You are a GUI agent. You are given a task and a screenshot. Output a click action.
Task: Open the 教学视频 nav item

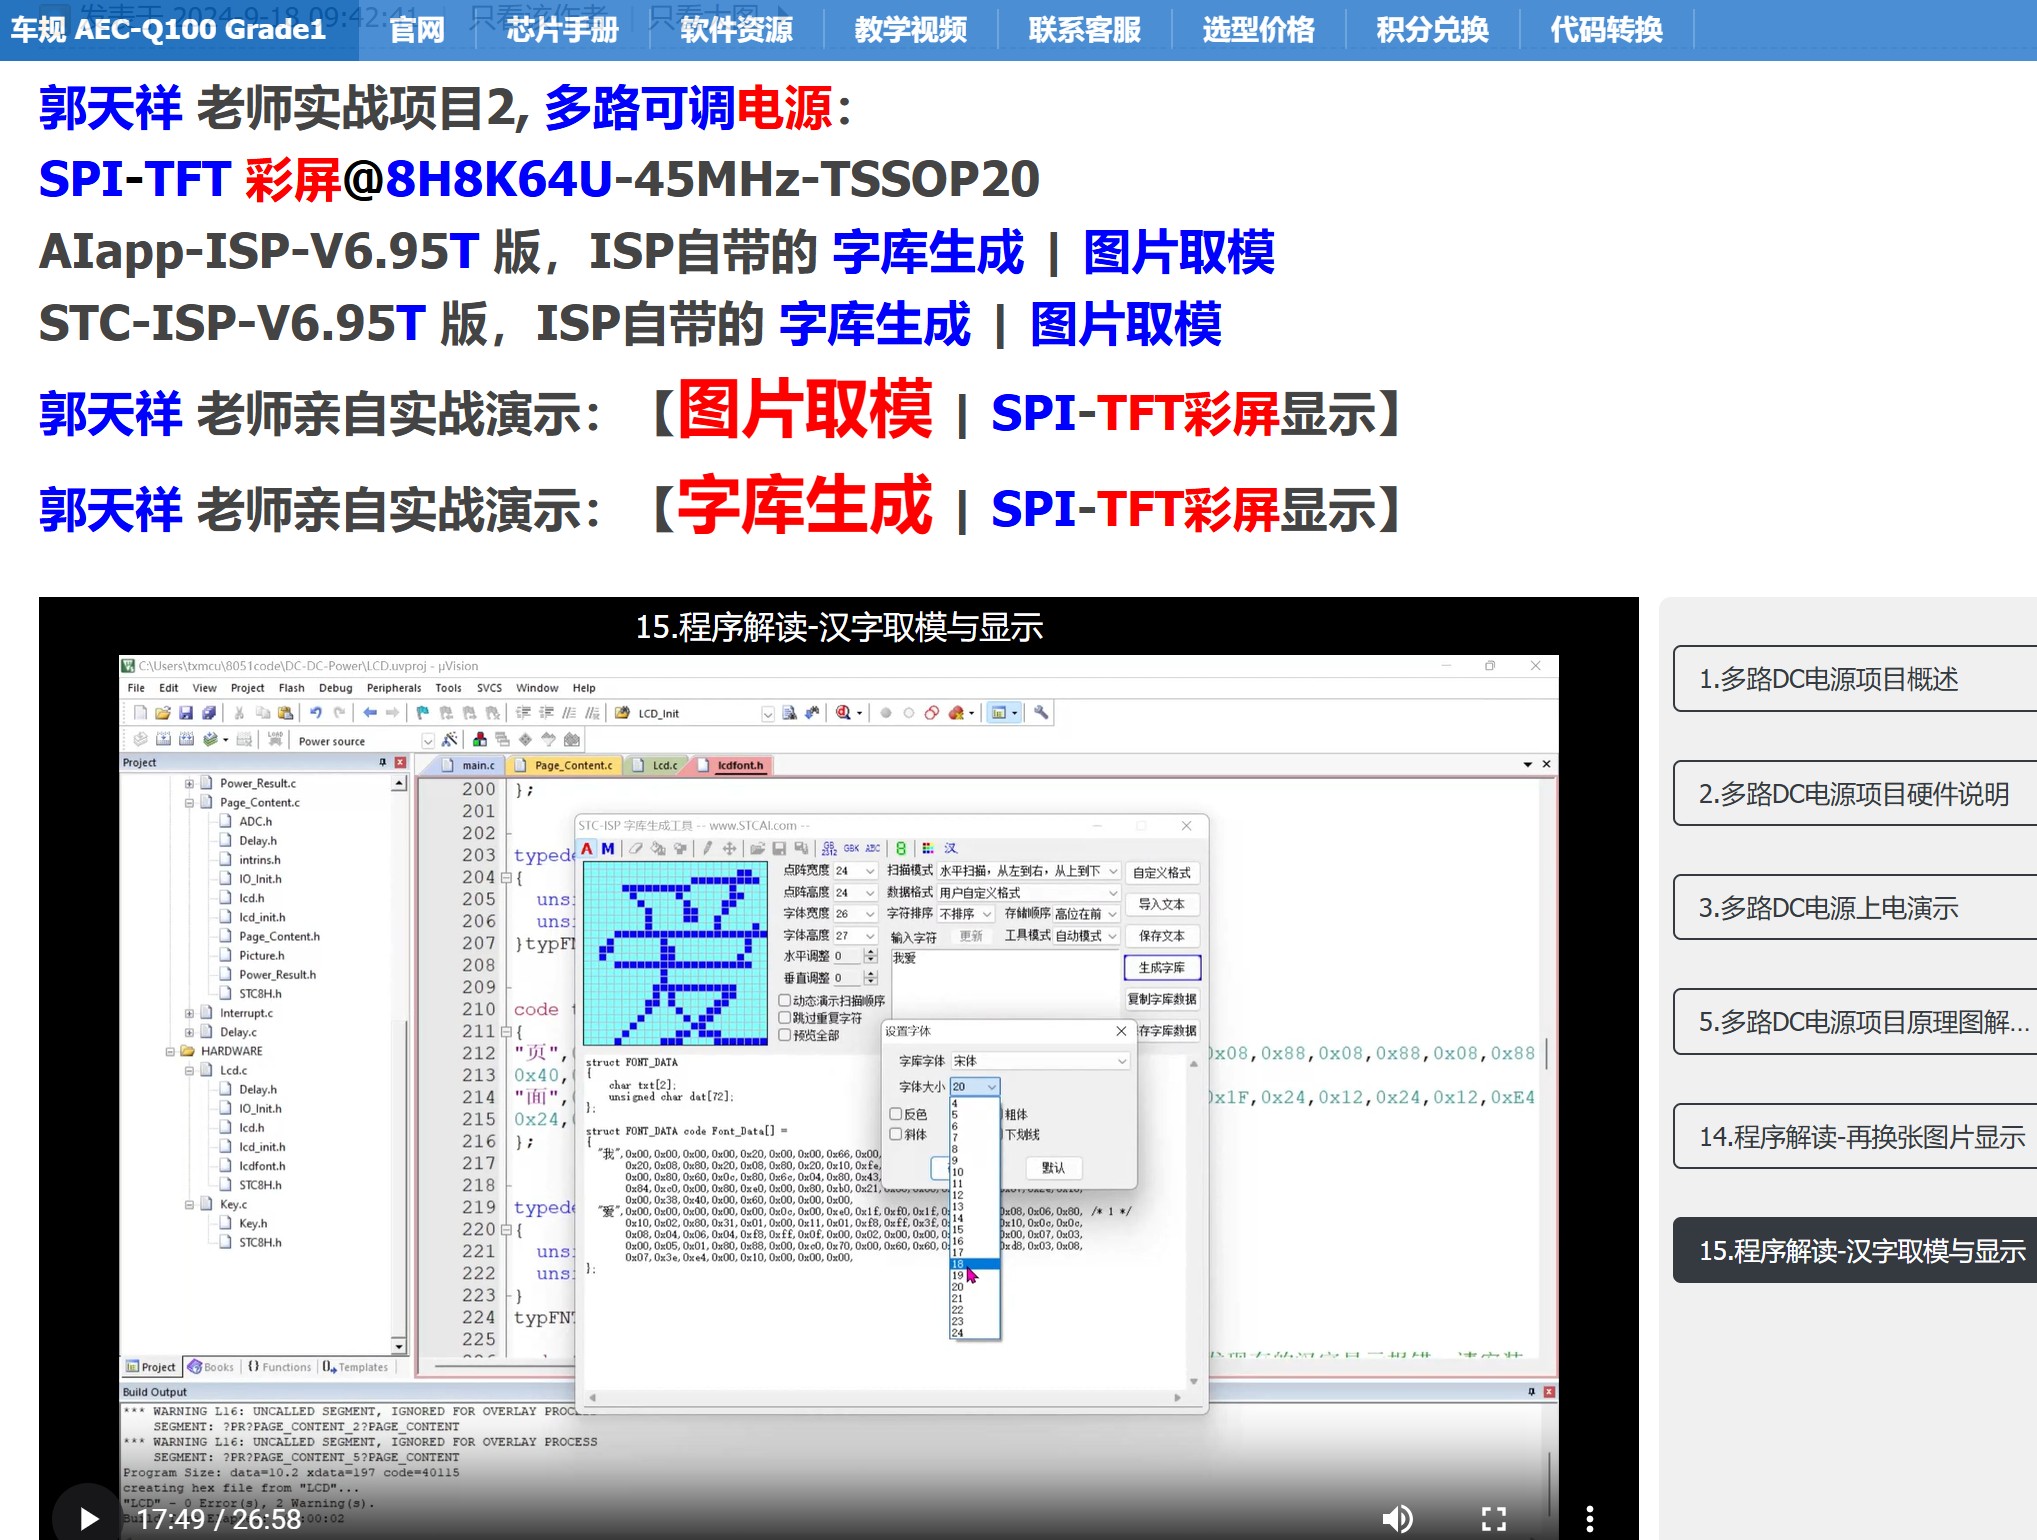pos(910,30)
